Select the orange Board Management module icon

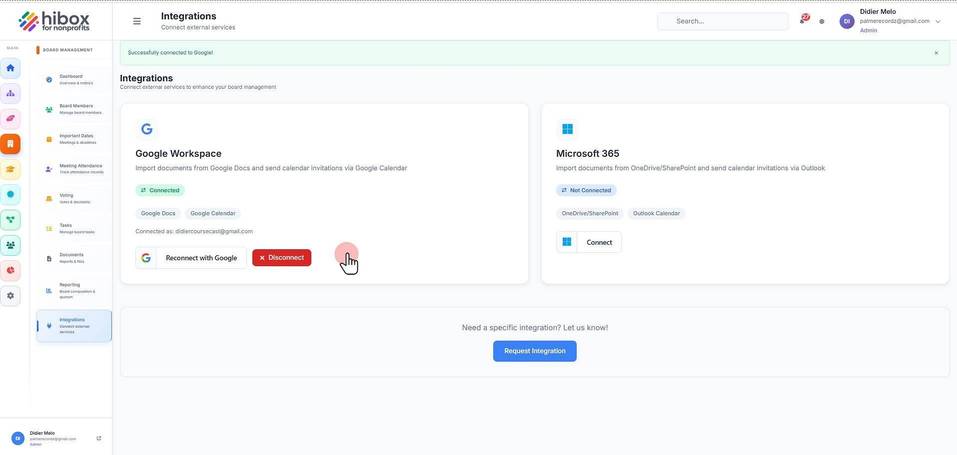click(x=10, y=144)
